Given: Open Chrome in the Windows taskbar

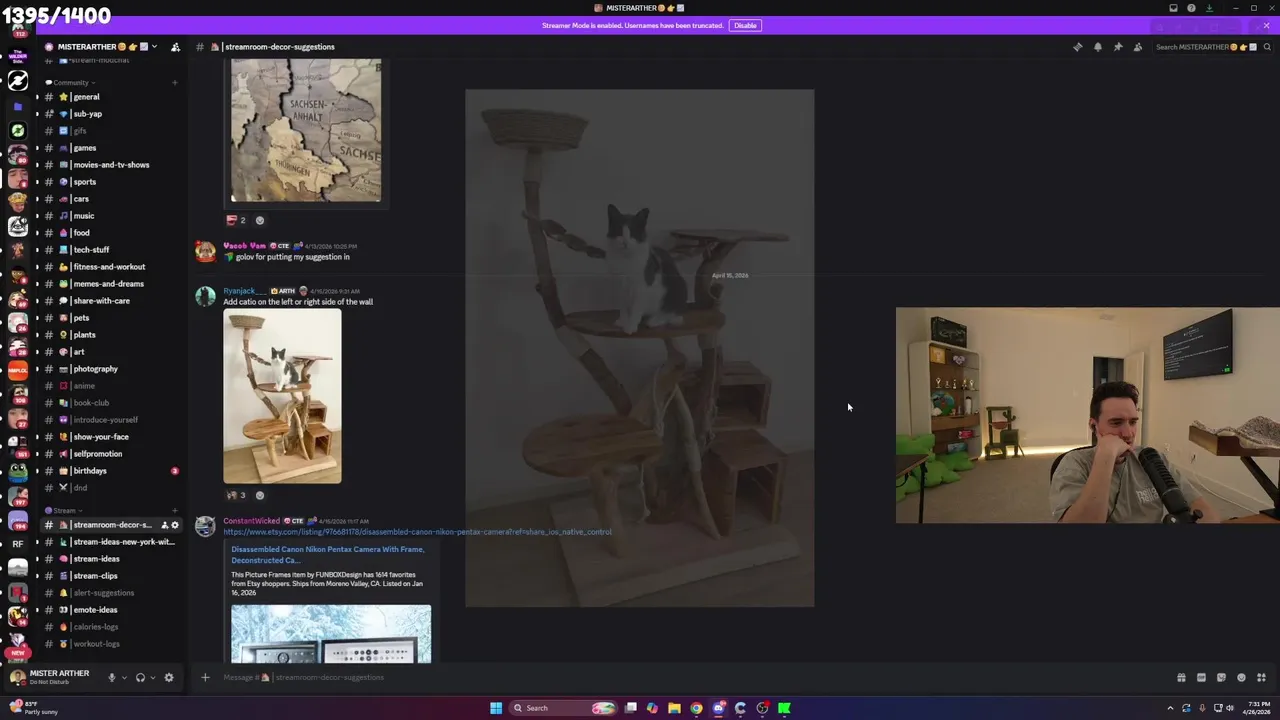Looking at the screenshot, I should point(696,708).
